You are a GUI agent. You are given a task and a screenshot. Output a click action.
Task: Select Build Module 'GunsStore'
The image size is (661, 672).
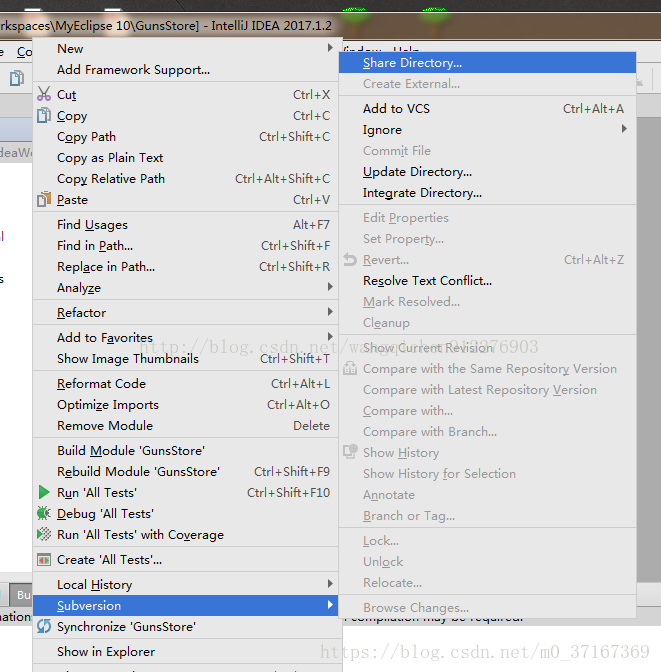pos(186,450)
